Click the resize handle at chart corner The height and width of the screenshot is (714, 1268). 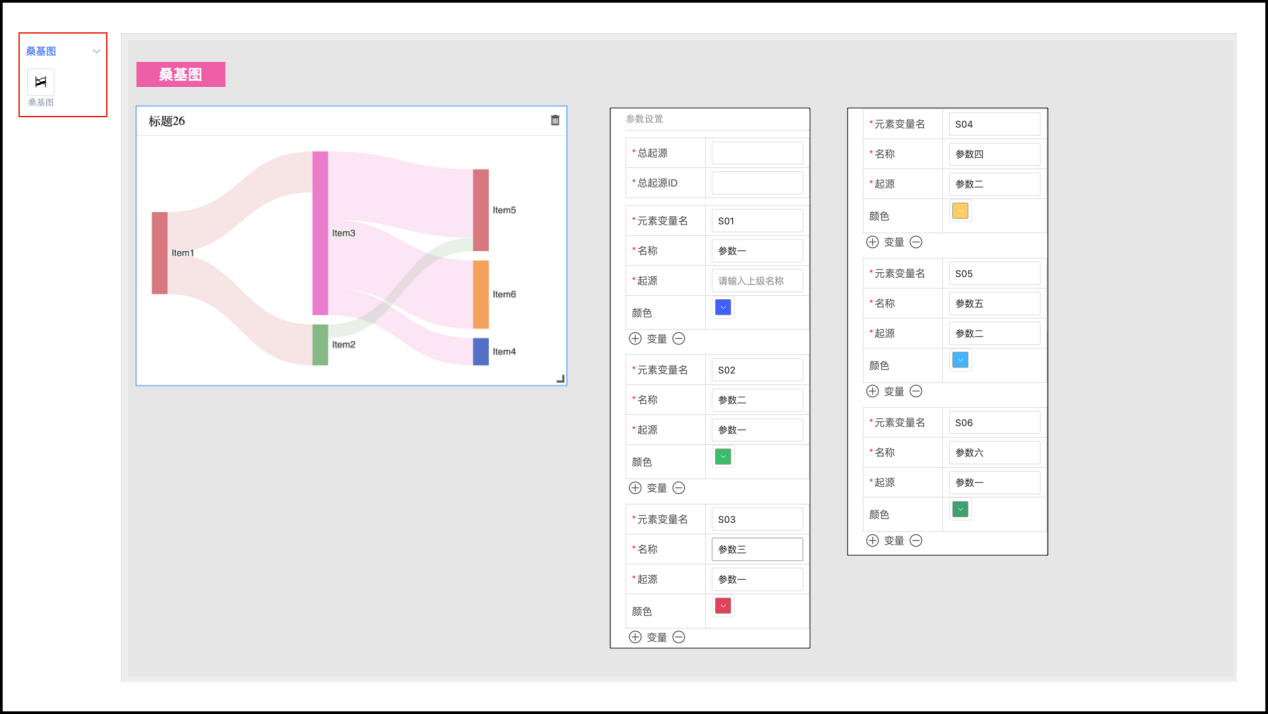[x=560, y=379]
